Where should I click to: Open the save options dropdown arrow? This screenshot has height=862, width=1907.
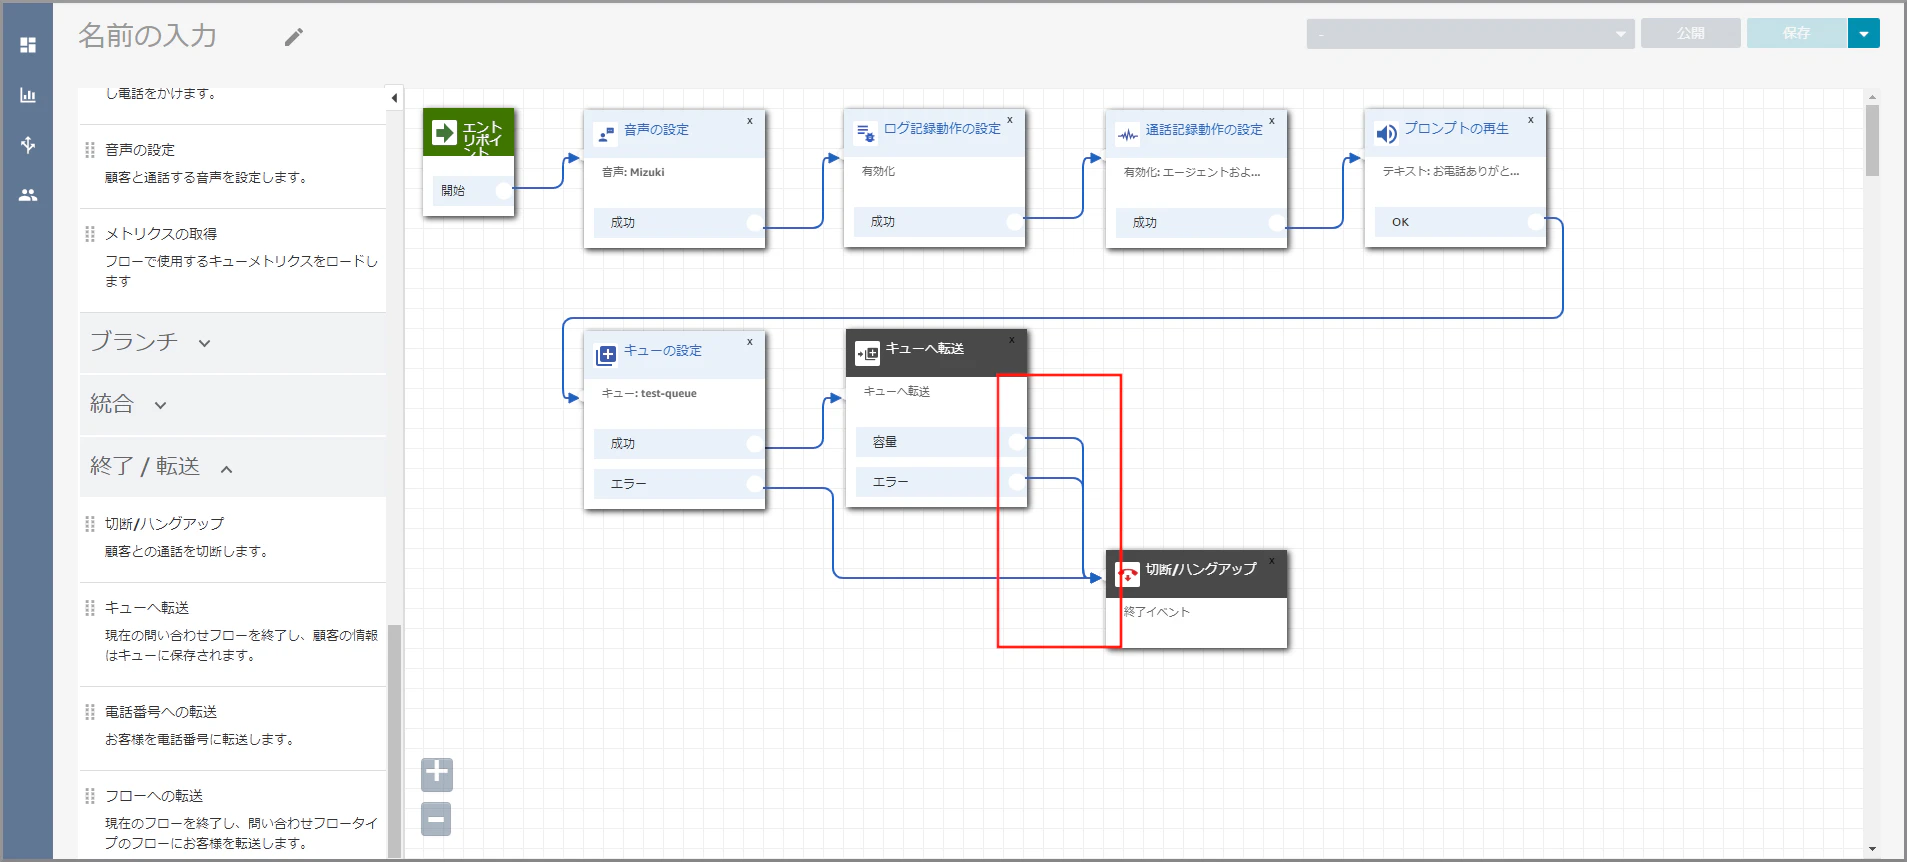point(1864,34)
